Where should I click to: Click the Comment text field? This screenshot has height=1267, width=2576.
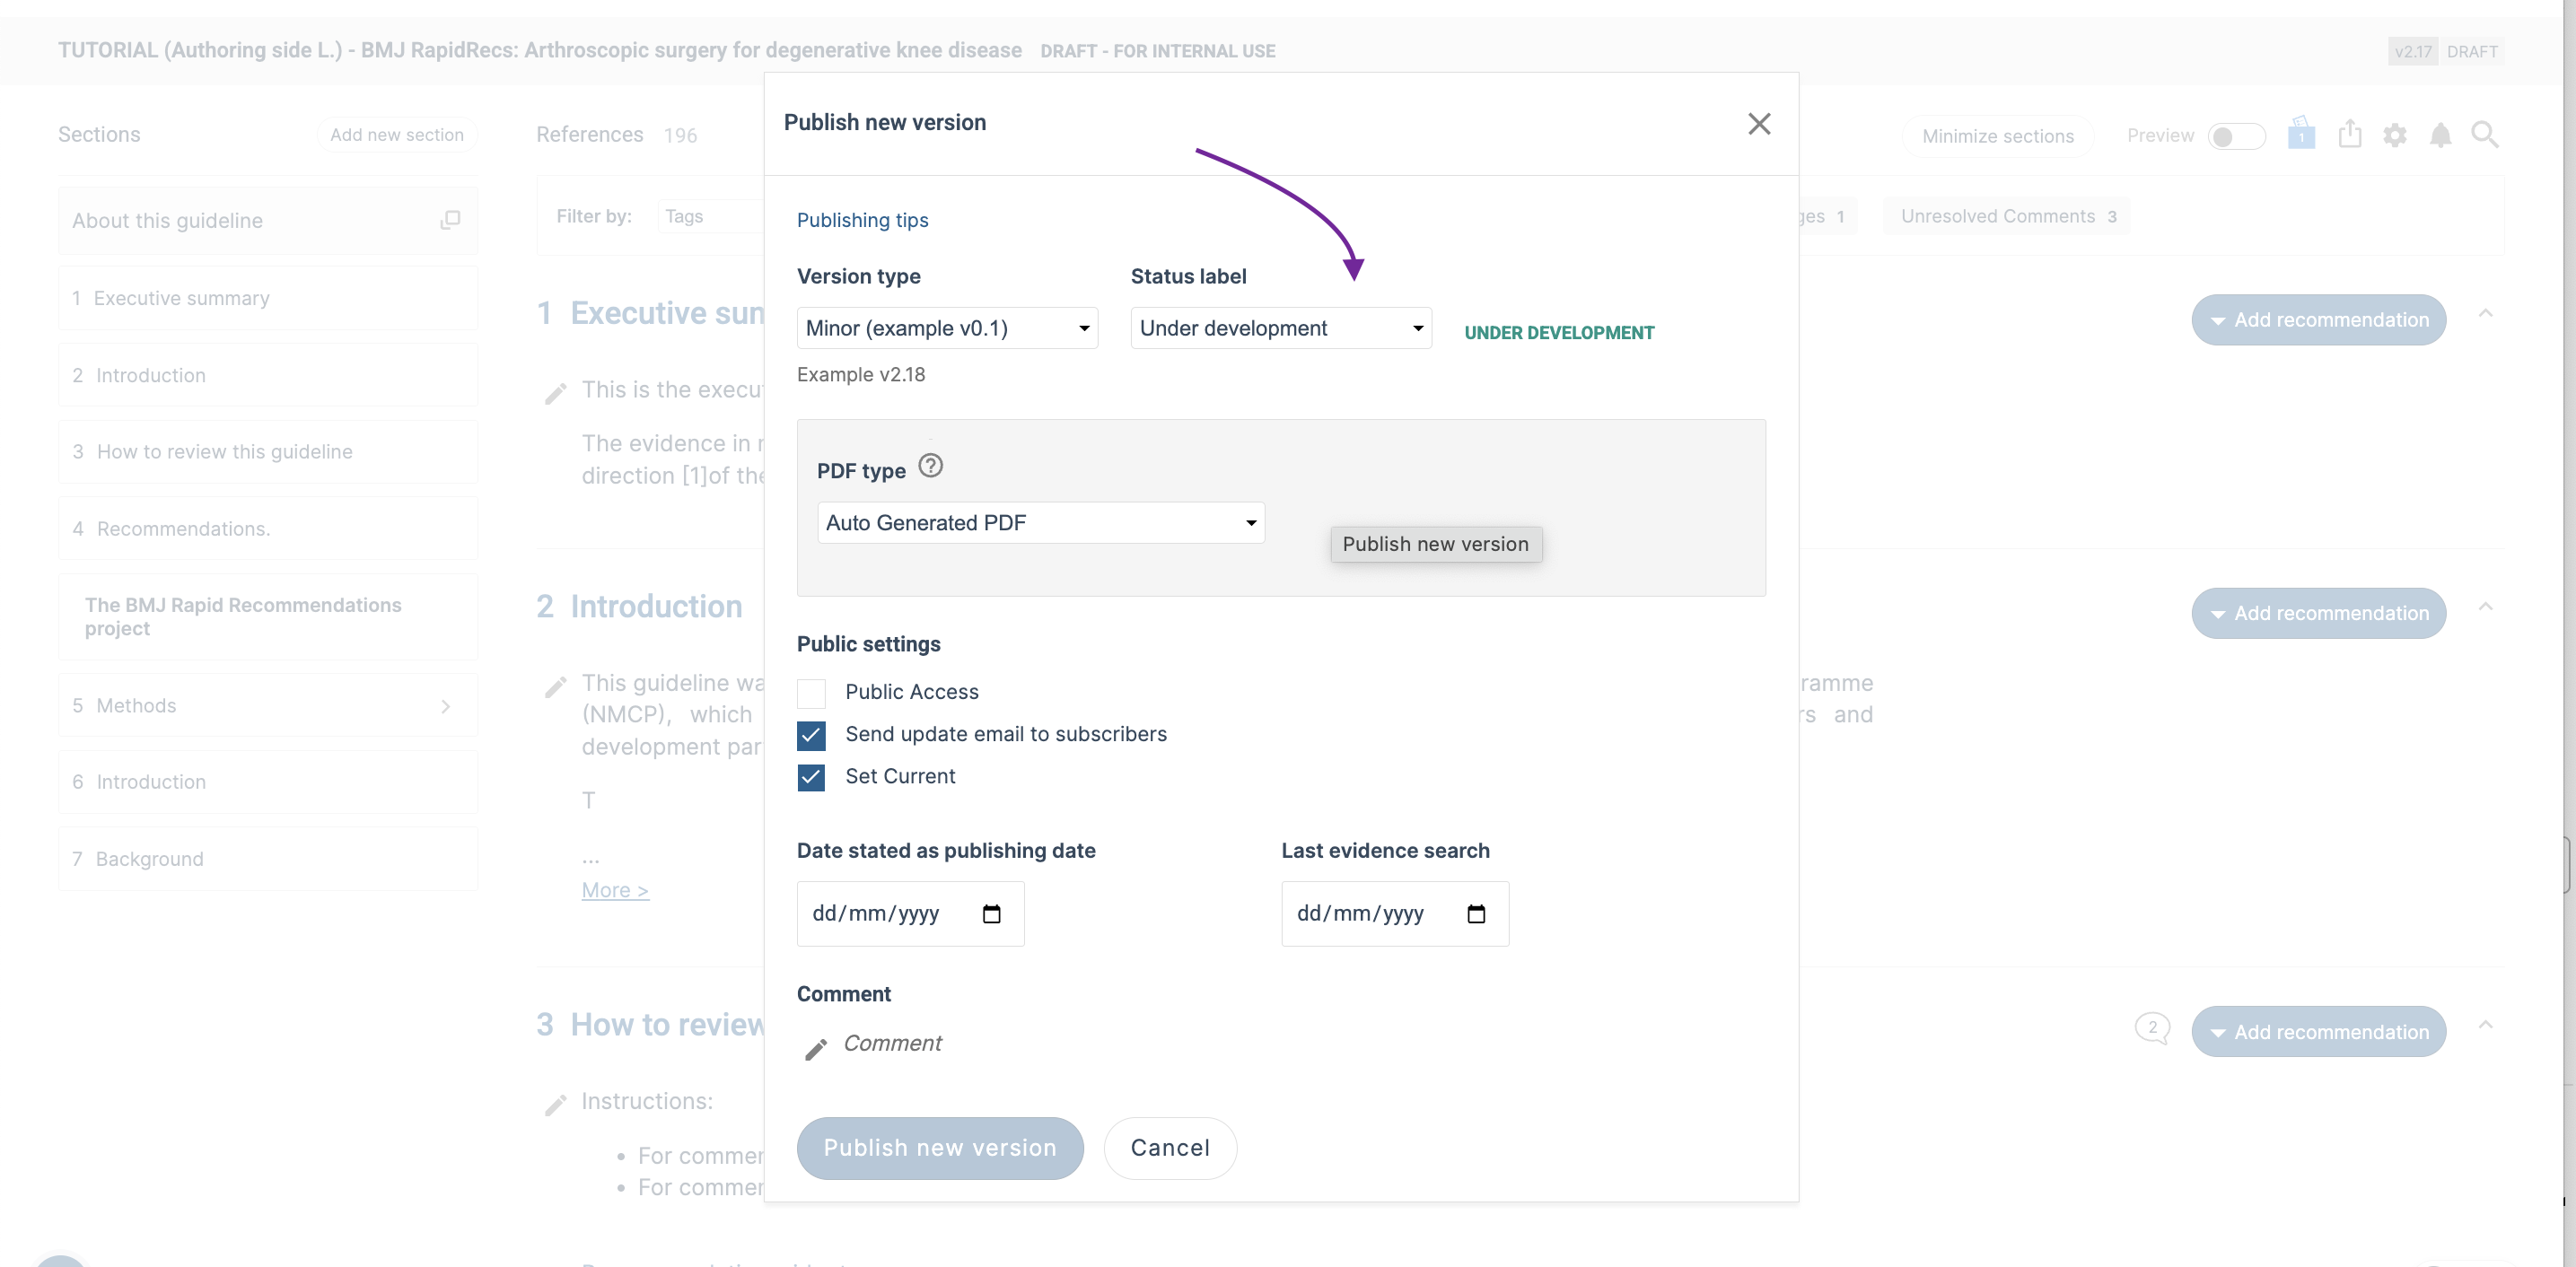[x=892, y=1044]
